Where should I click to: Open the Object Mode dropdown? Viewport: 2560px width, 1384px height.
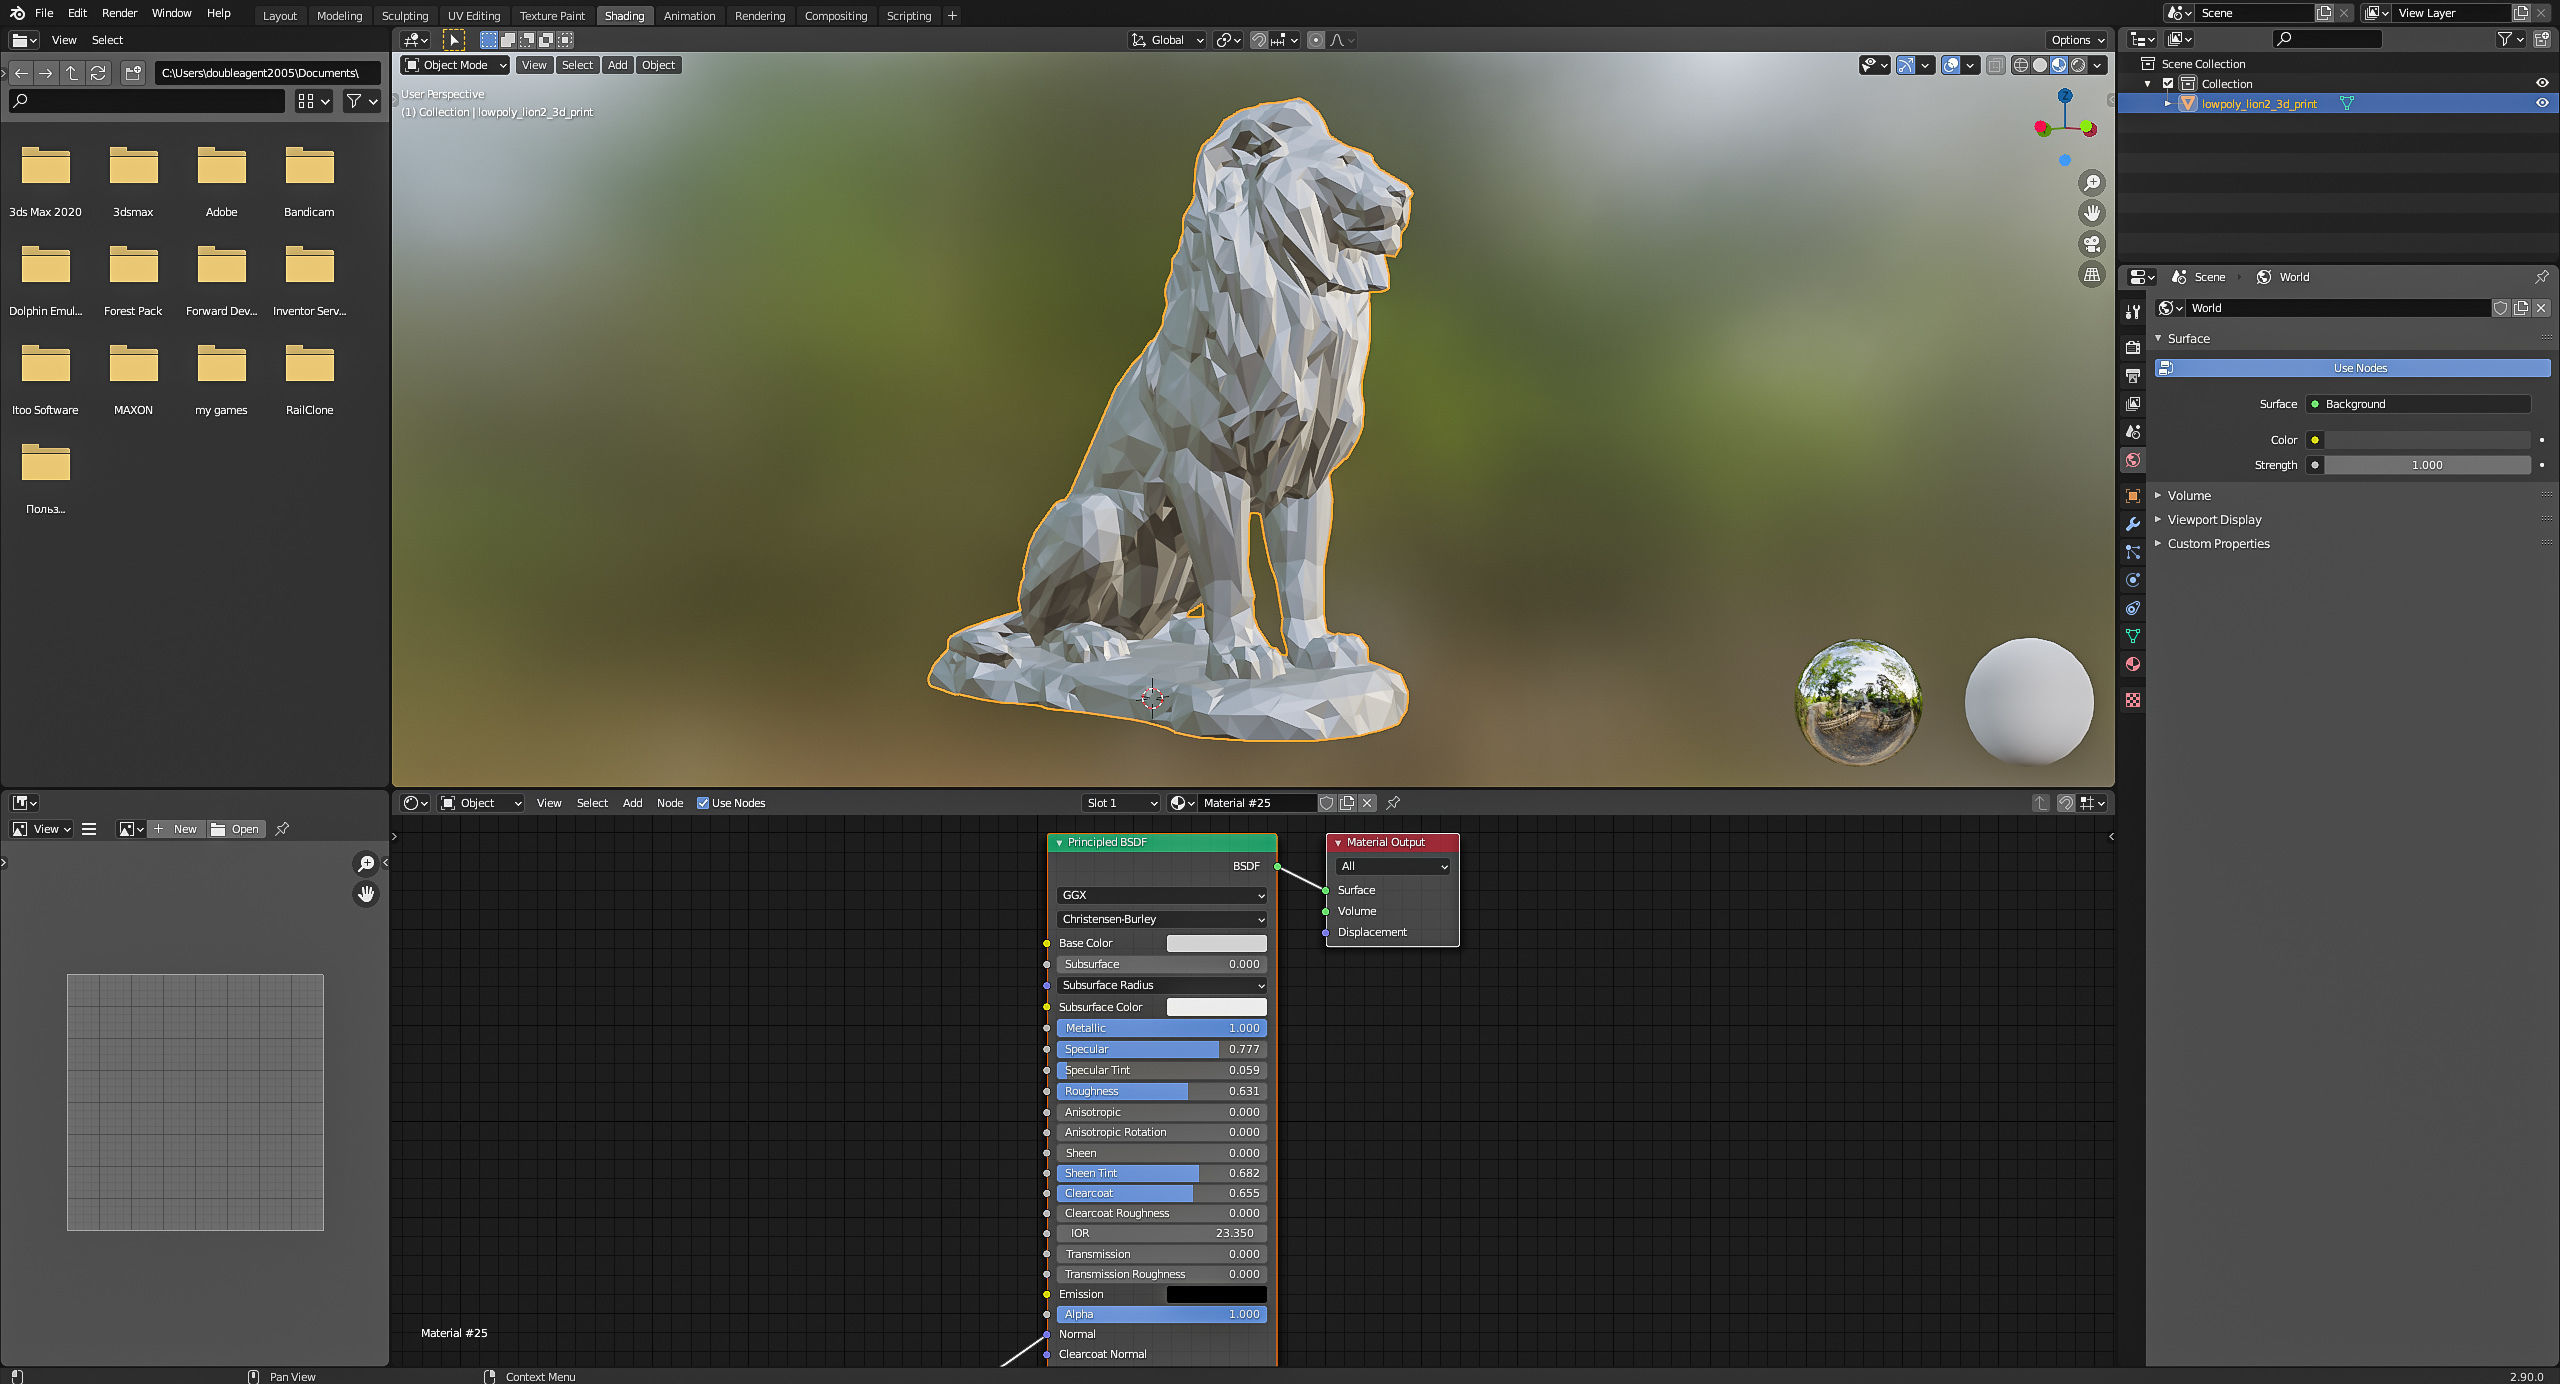coord(455,65)
